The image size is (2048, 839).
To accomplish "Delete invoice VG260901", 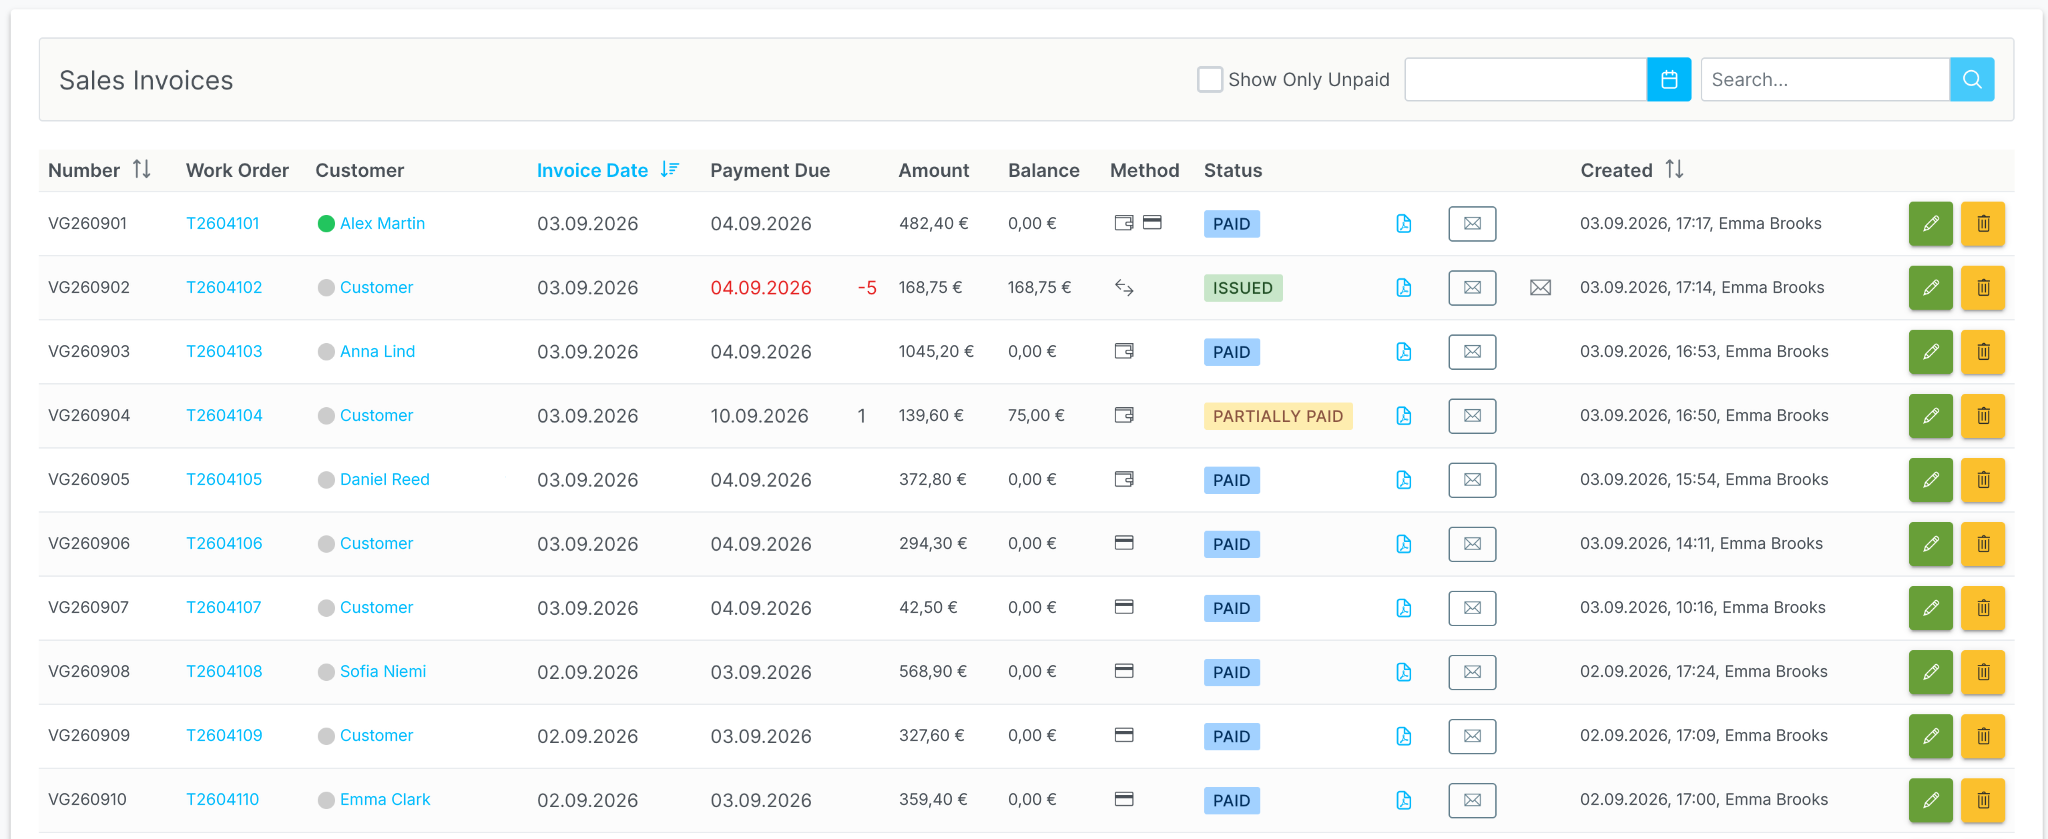I will tap(1983, 224).
